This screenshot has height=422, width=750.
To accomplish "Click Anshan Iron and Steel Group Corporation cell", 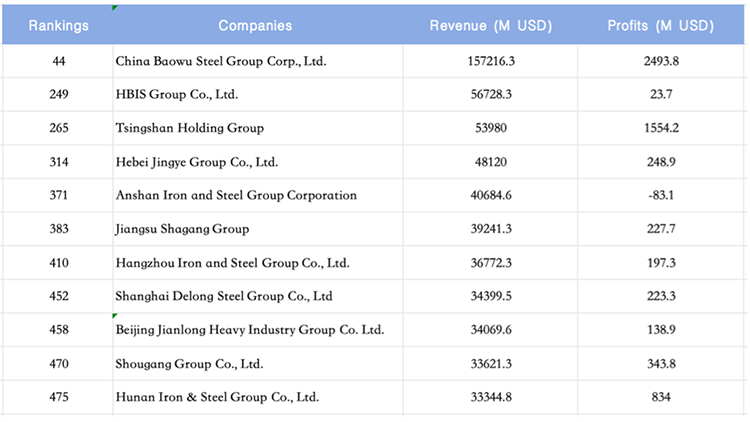I will [258, 195].
